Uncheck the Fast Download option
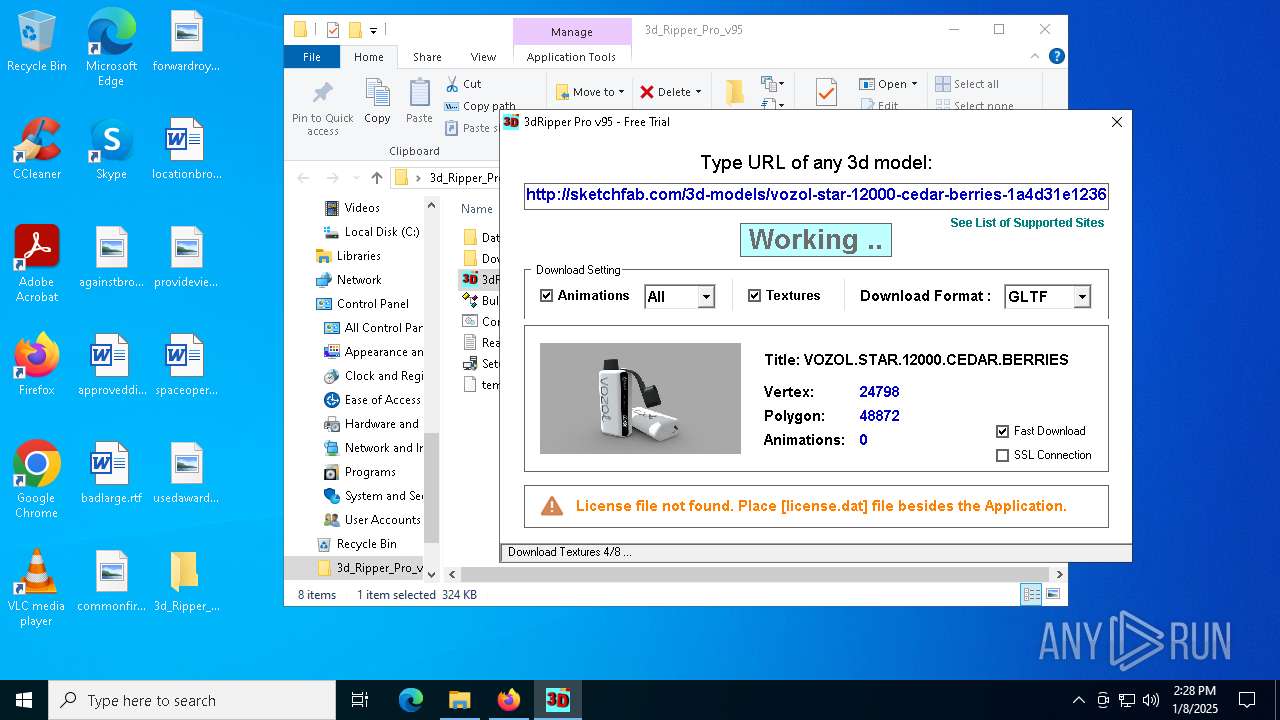 [1003, 431]
